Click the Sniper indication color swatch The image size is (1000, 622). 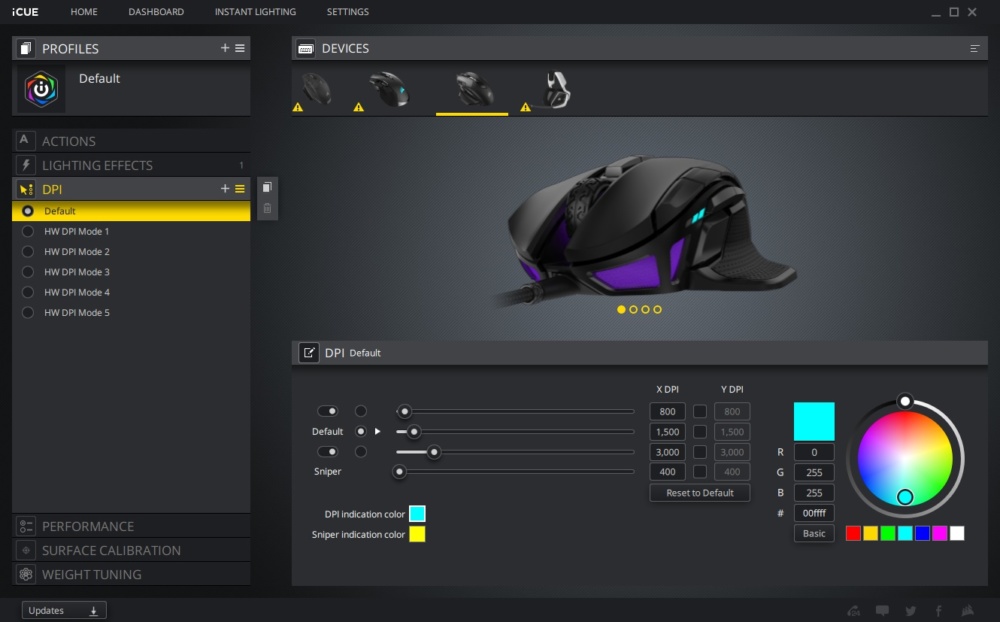pyautogui.click(x=417, y=534)
